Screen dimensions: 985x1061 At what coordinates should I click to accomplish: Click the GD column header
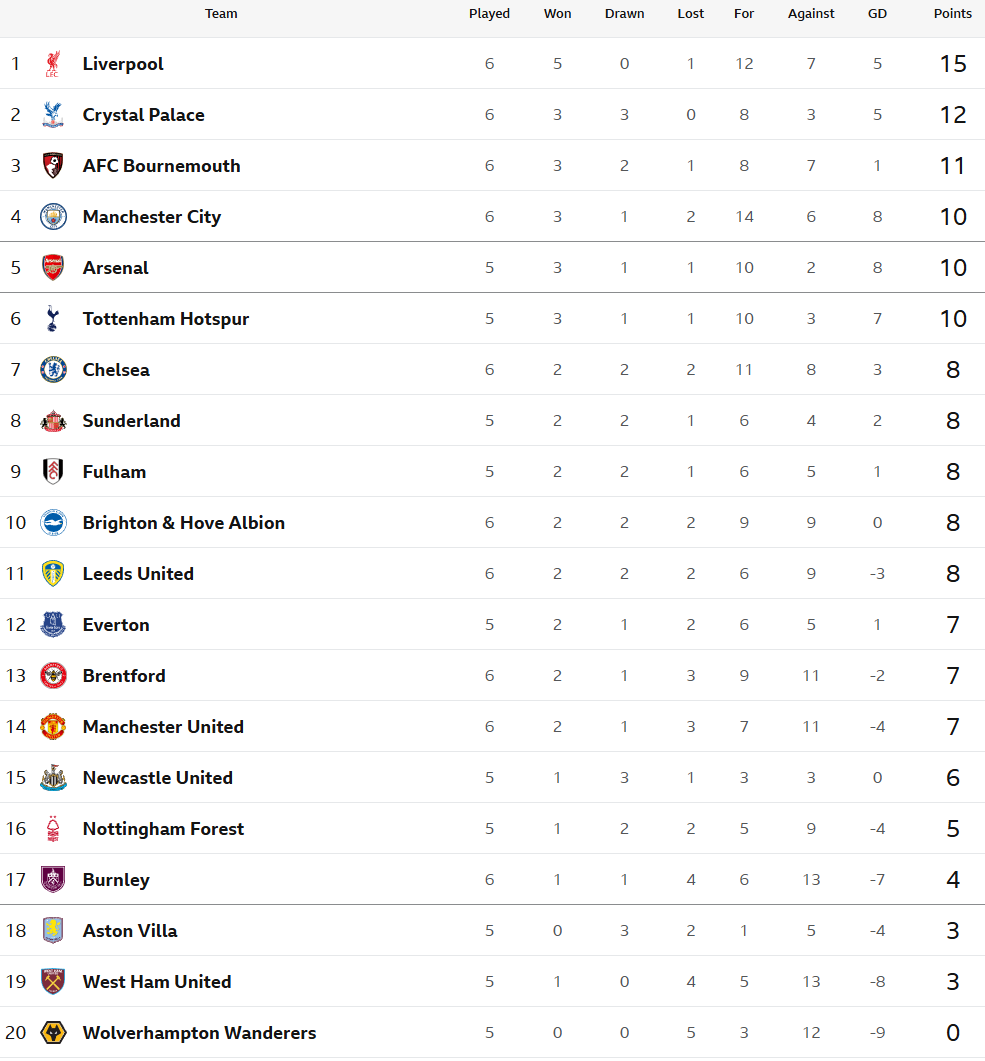[877, 14]
